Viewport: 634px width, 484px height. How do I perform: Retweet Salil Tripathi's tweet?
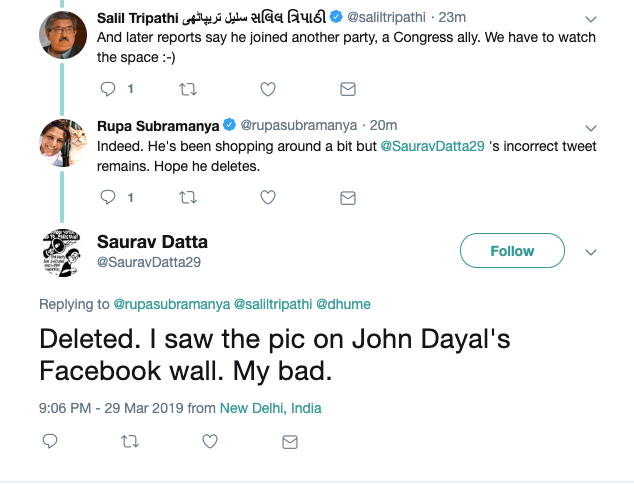187,89
